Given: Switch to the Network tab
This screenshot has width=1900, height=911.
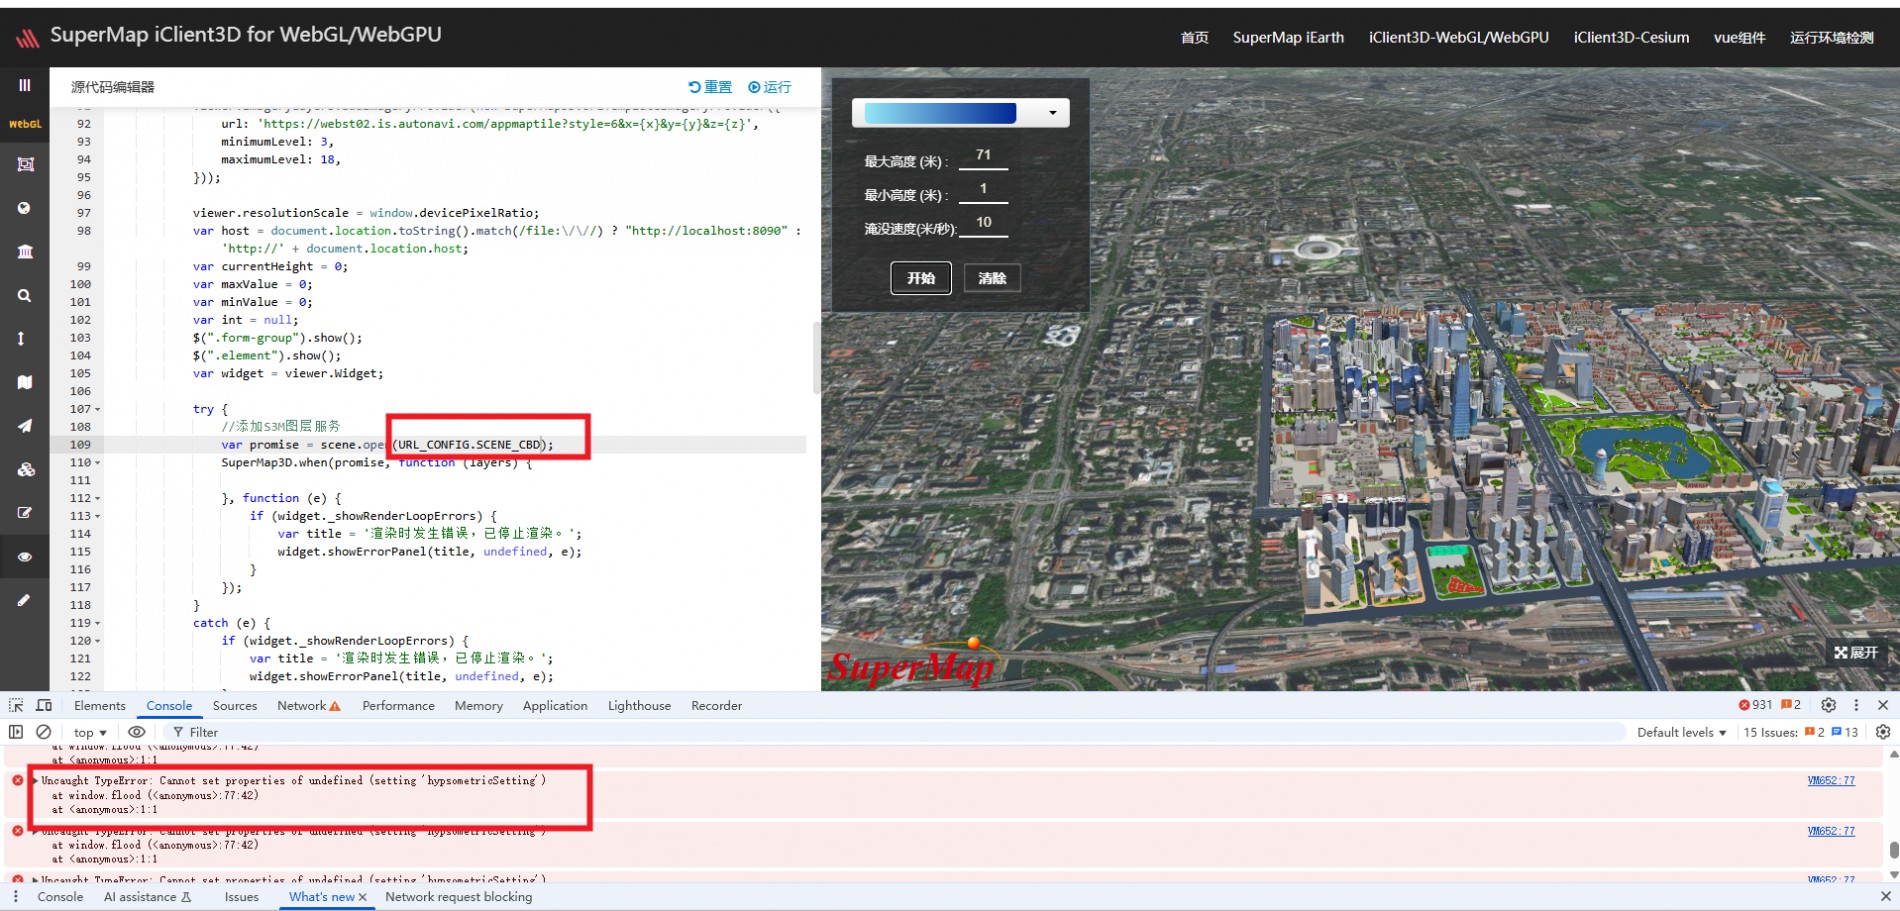Looking at the screenshot, I should point(308,705).
